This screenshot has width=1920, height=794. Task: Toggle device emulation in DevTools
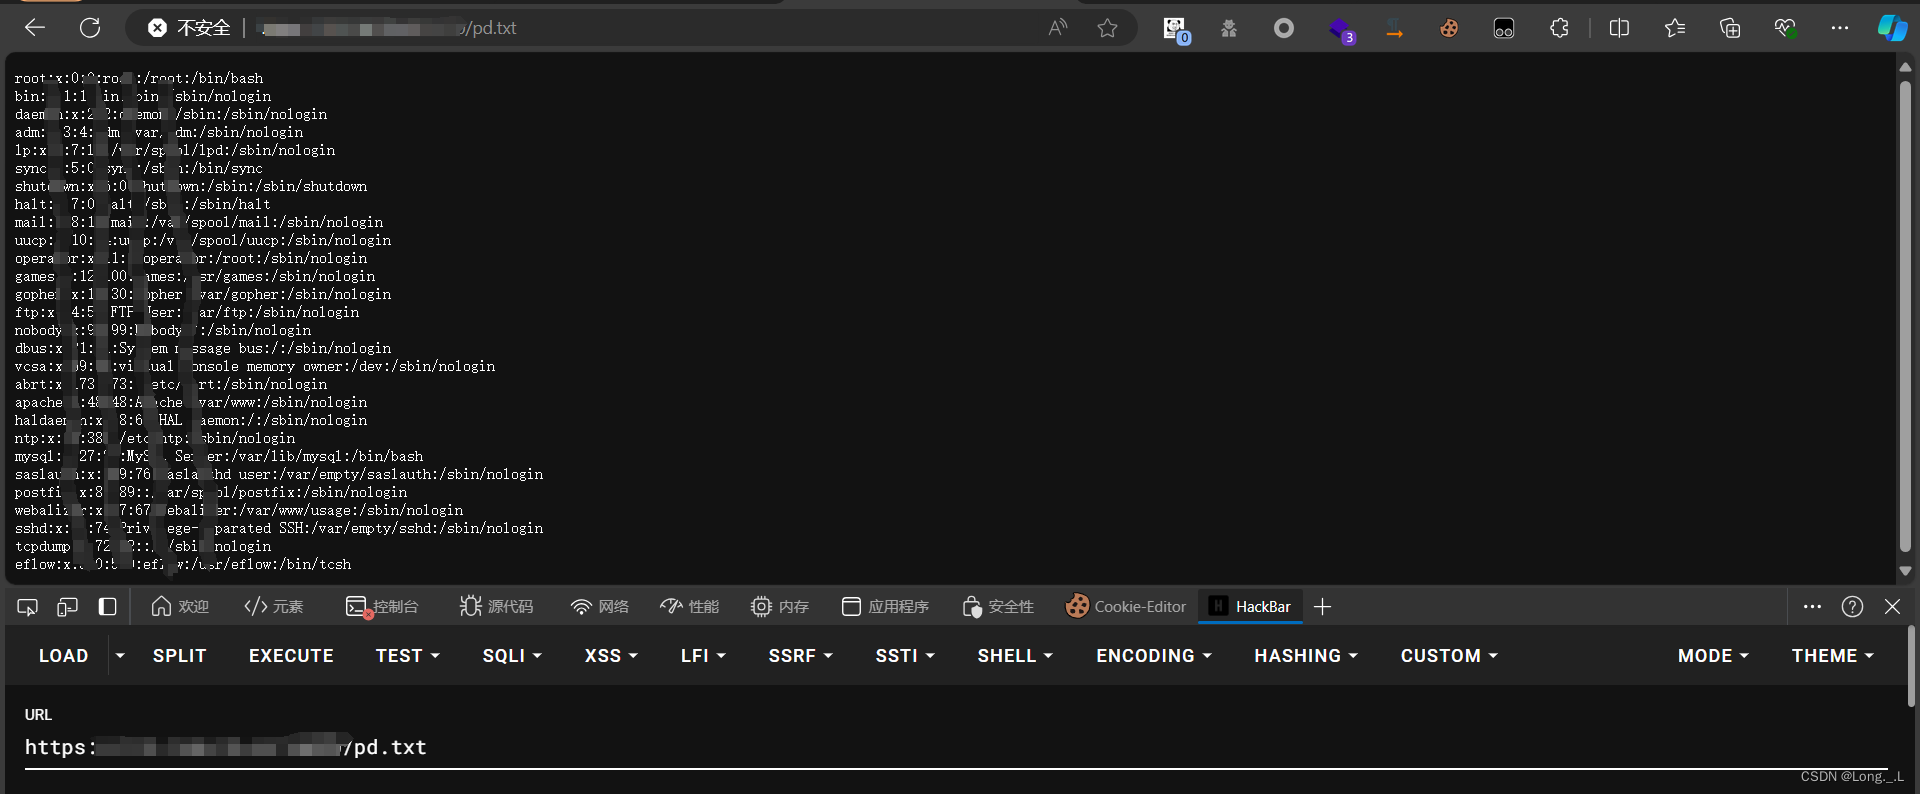tap(67, 607)
